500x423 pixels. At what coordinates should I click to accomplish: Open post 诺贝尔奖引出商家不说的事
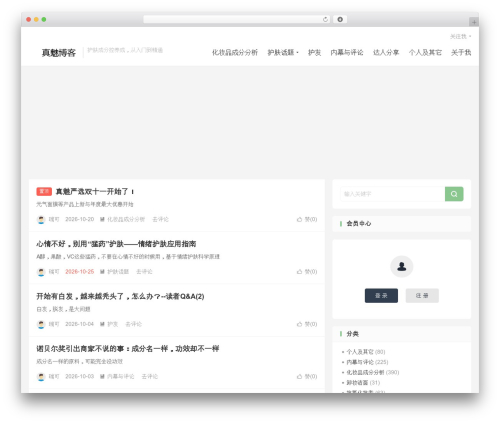pyautogui.click(x=128, y=349)
